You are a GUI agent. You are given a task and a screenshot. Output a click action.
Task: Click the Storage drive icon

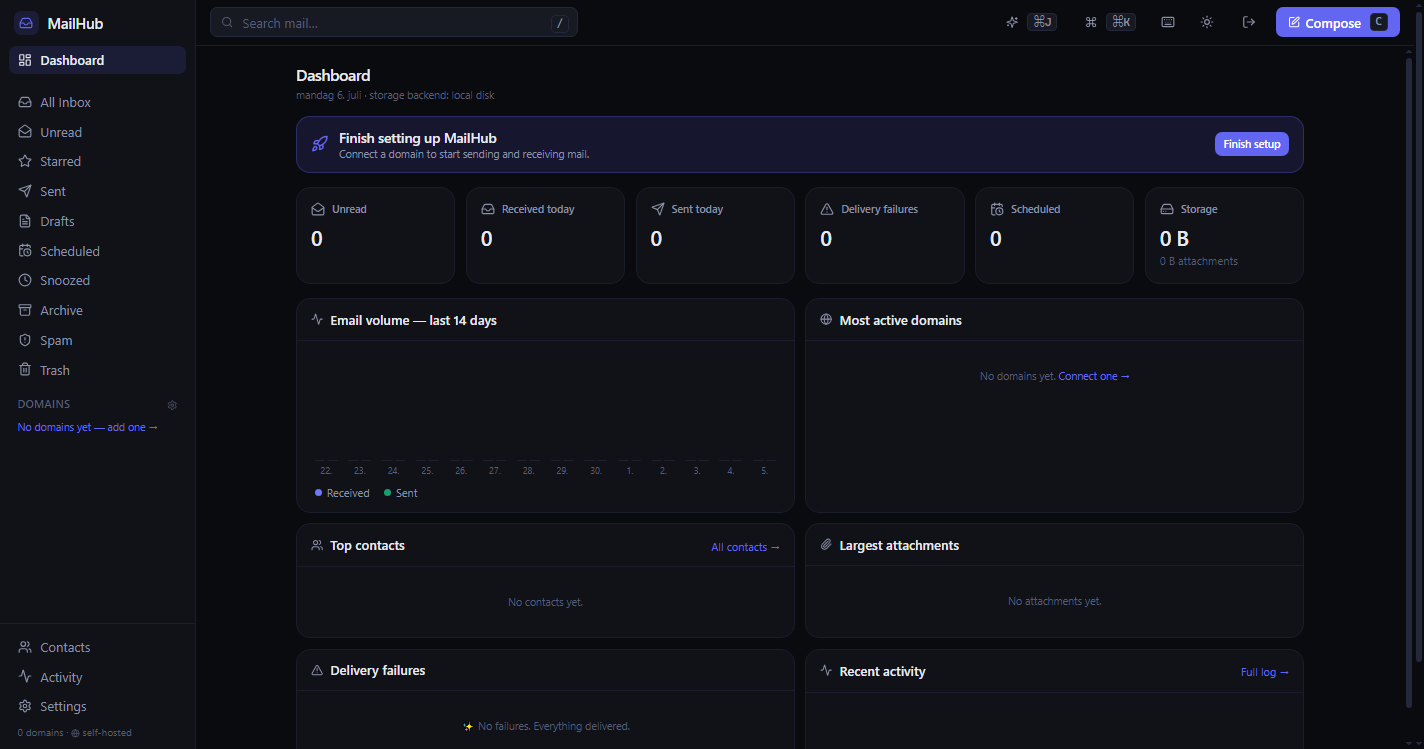[1167, 209]
